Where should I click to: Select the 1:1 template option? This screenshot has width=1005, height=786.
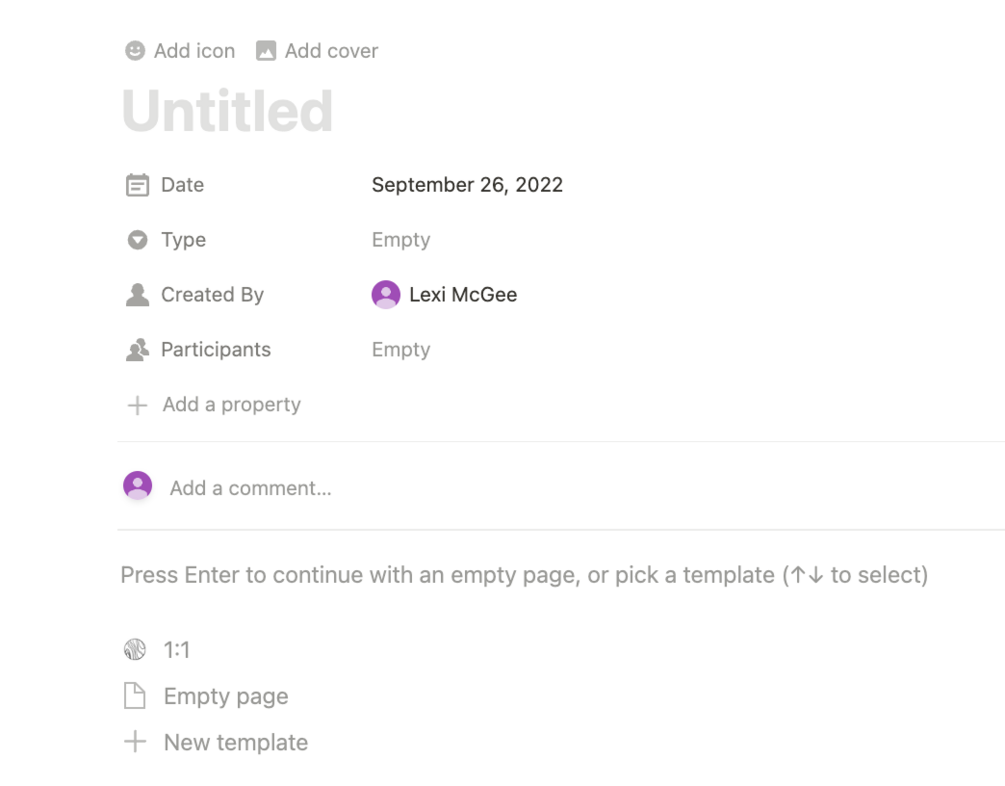[x=177, y=650]
